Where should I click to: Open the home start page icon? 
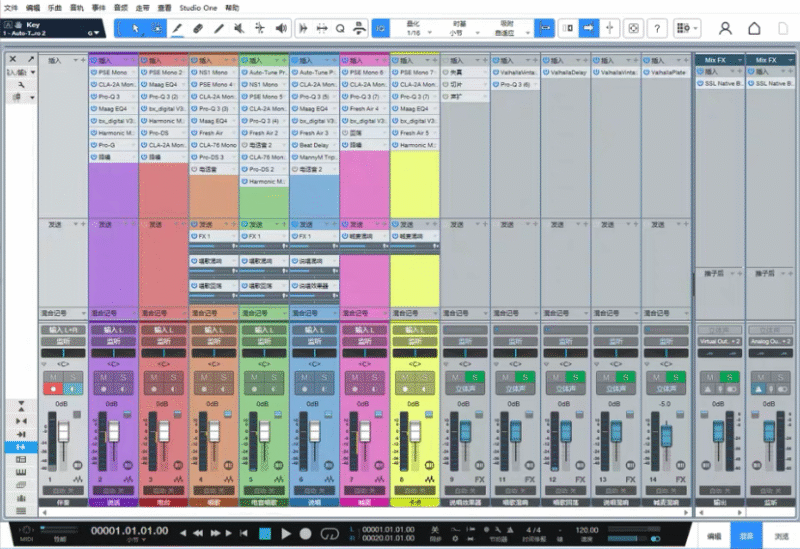pos(755,28)
